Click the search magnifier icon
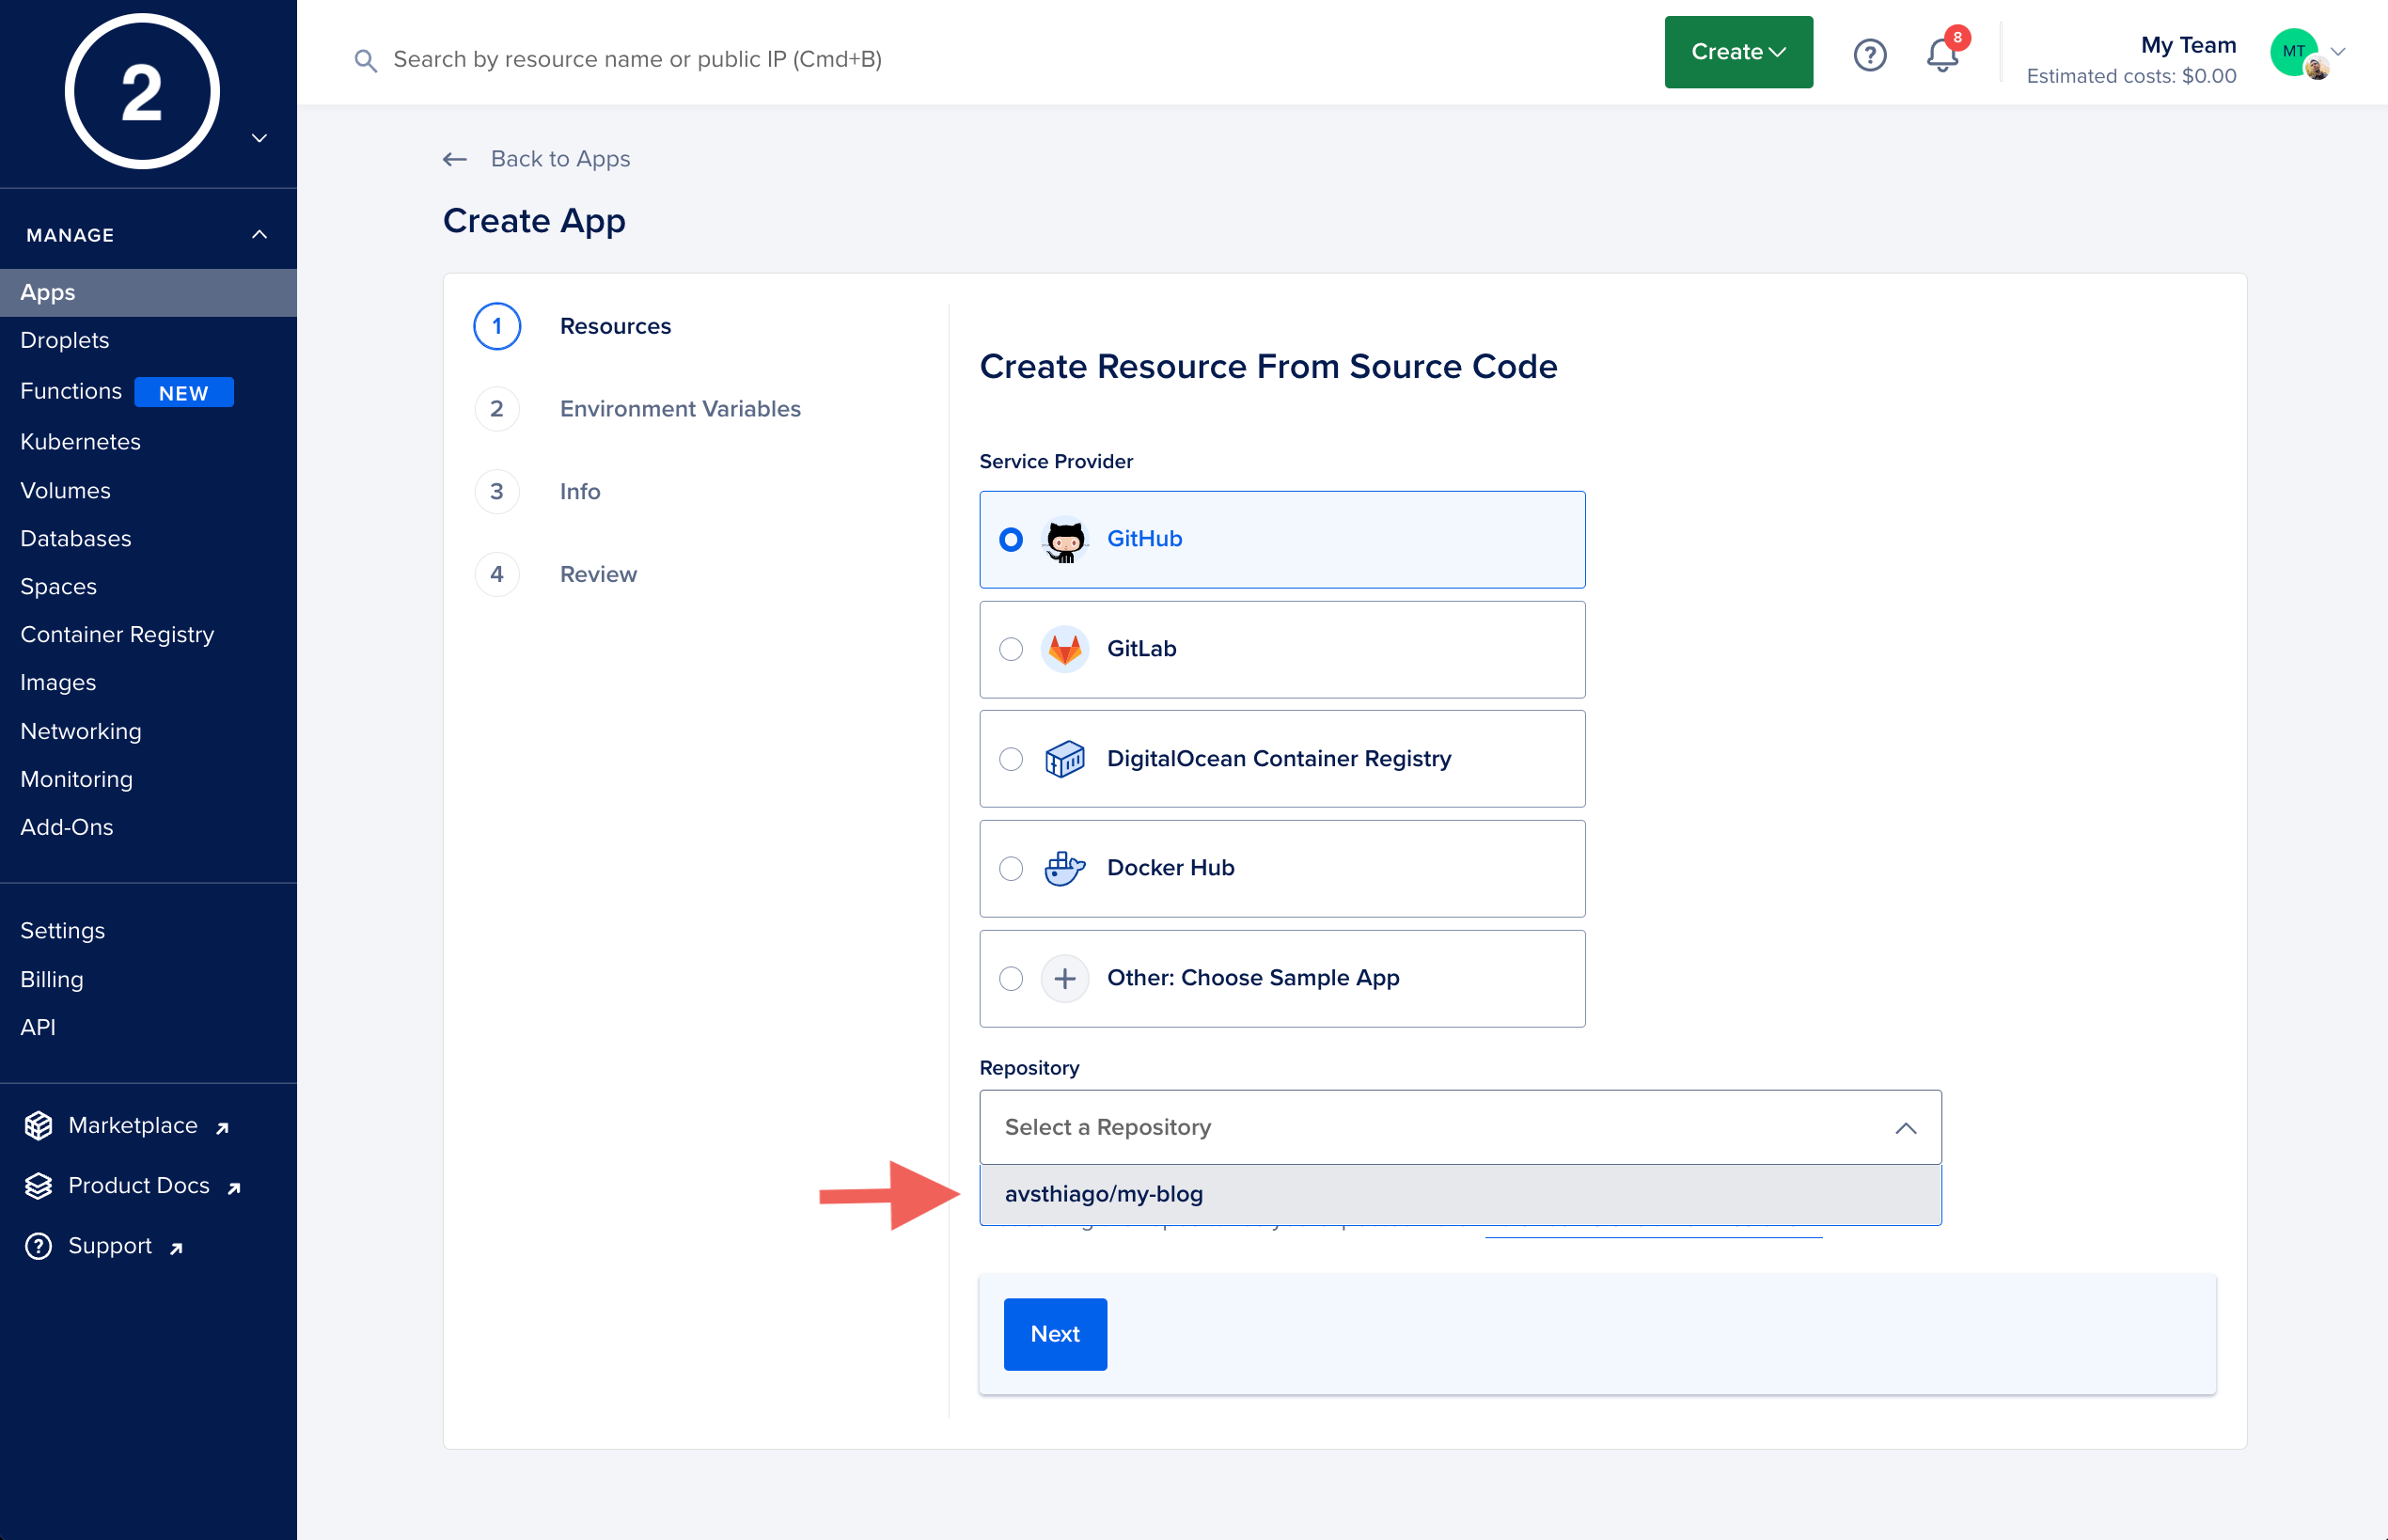The width and height of the screenshot is (2388, 1540). 365,60
